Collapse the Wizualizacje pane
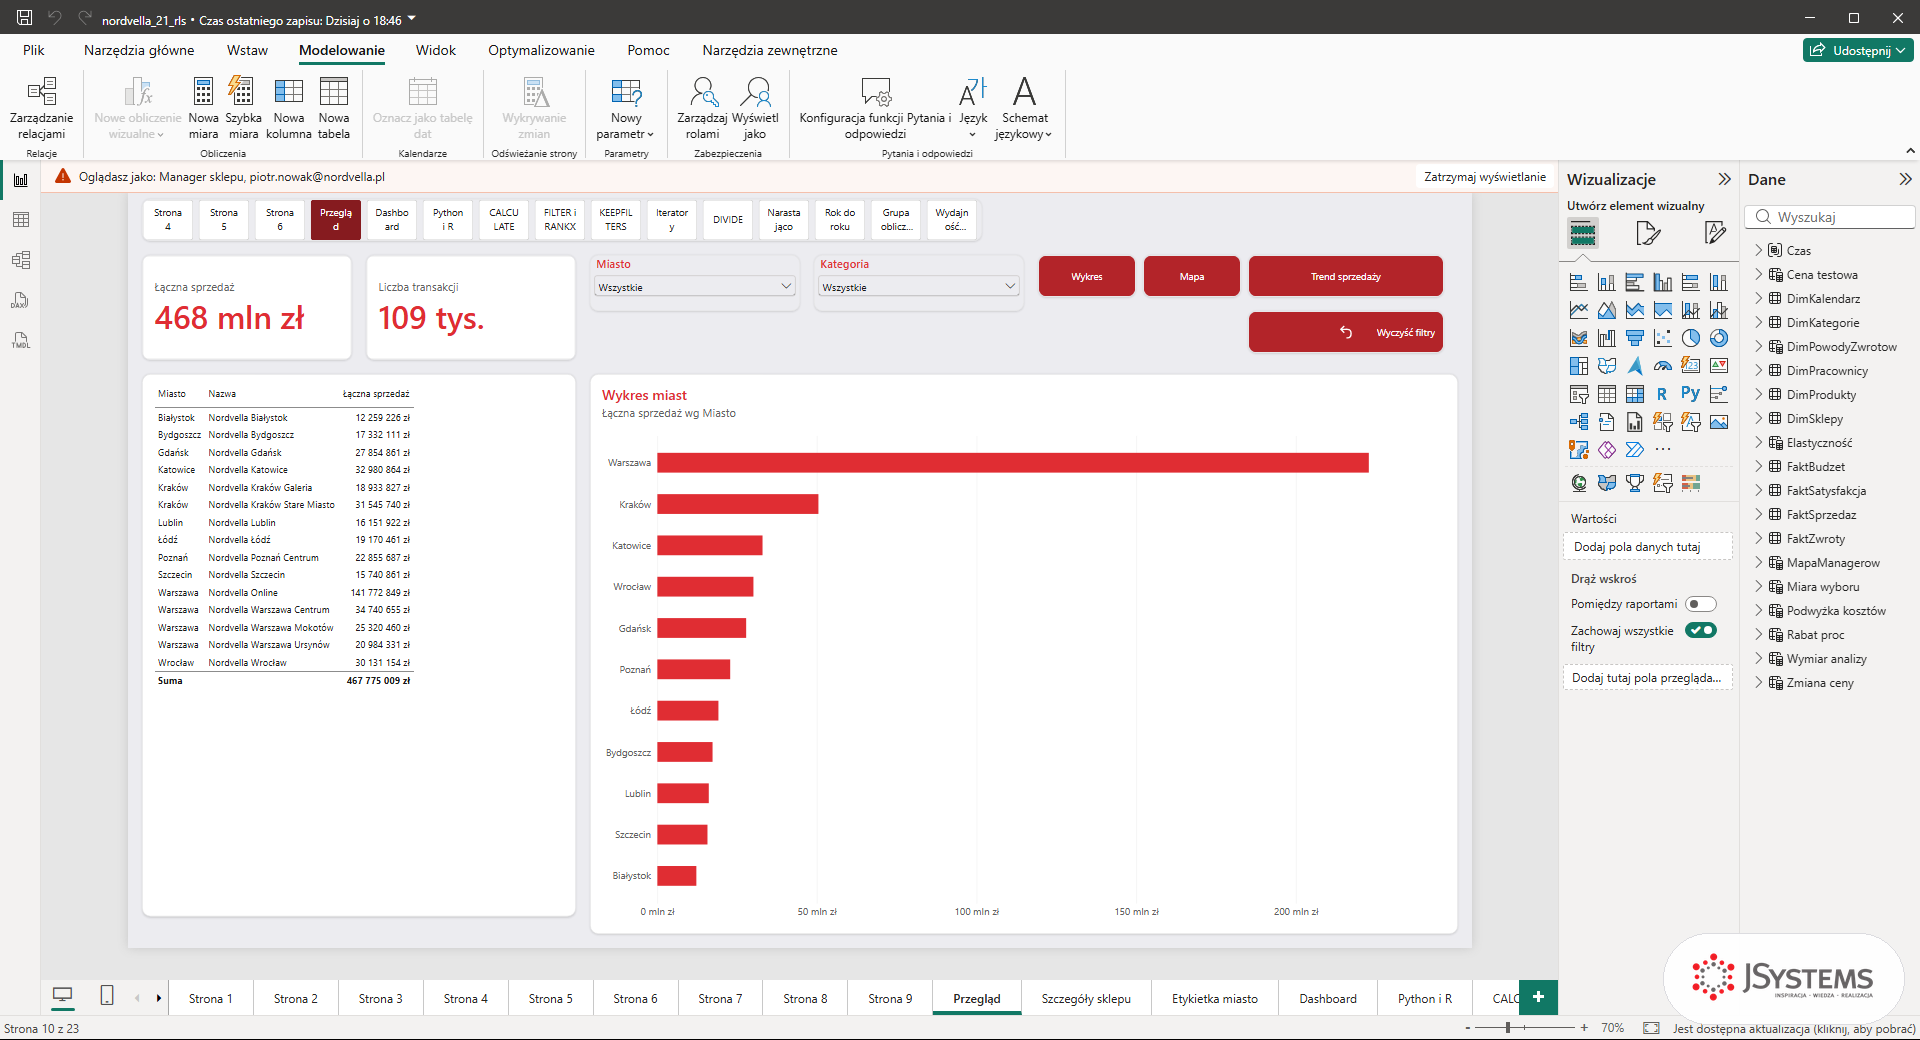The height and width of the screenshot is (1040, 1920). (1724, 179)
